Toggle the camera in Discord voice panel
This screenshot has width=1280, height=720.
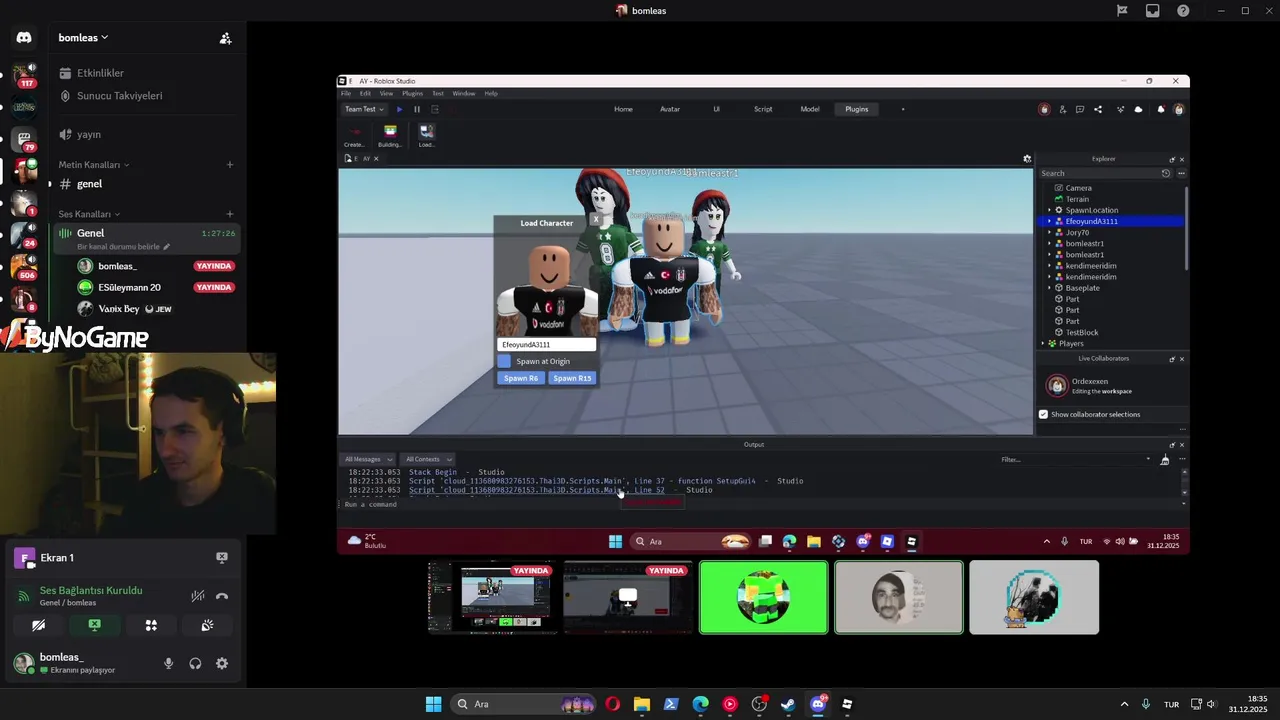point(38,625)
